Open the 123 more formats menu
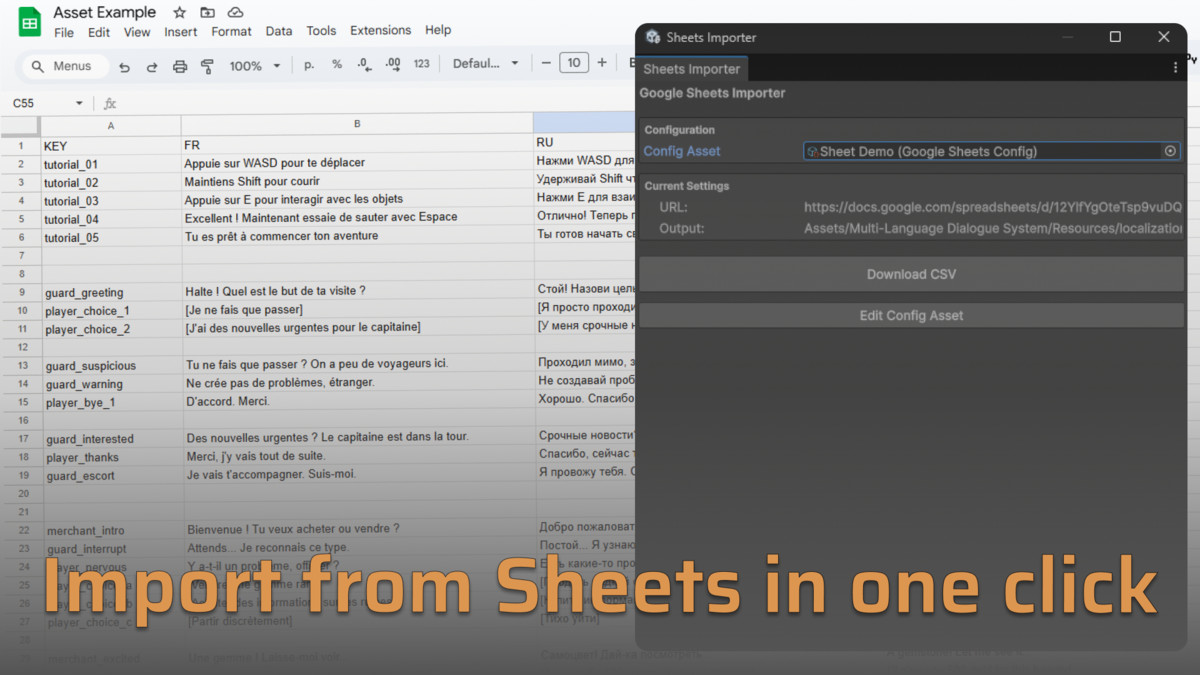Image resolution: width=1200 pixels, height=675 pixels. 422,64
